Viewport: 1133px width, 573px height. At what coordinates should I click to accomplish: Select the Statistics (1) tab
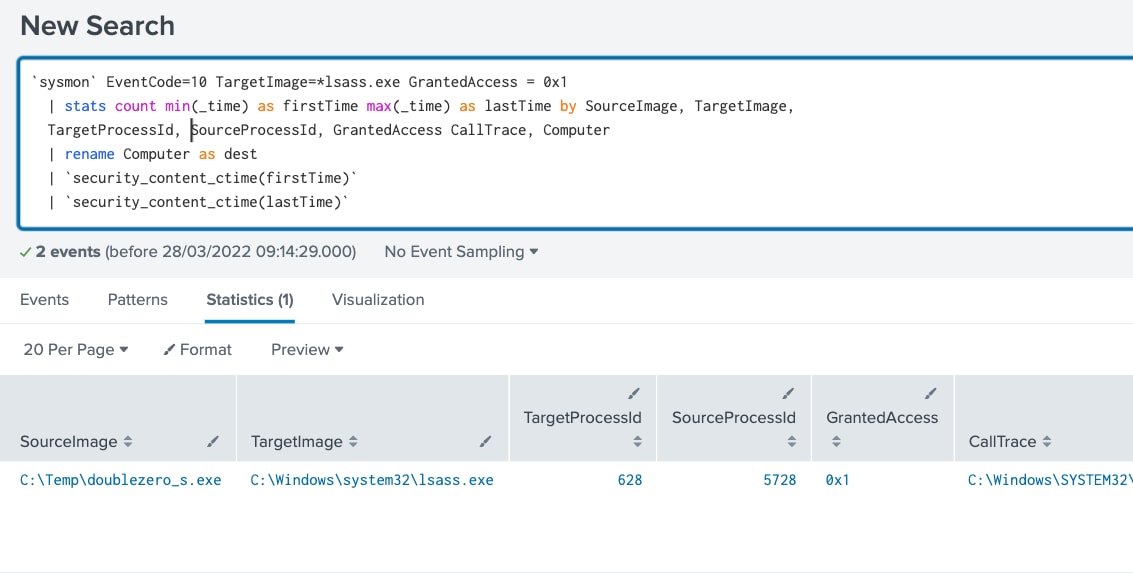click(x=250, y=300)
